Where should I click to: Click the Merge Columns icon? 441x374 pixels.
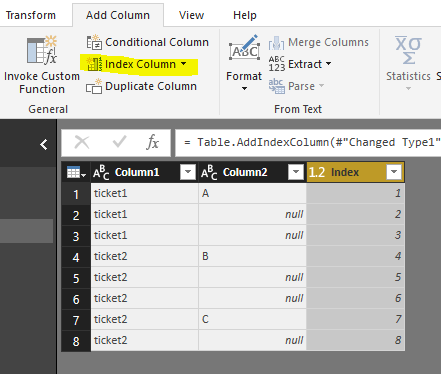tap(277, 43)
